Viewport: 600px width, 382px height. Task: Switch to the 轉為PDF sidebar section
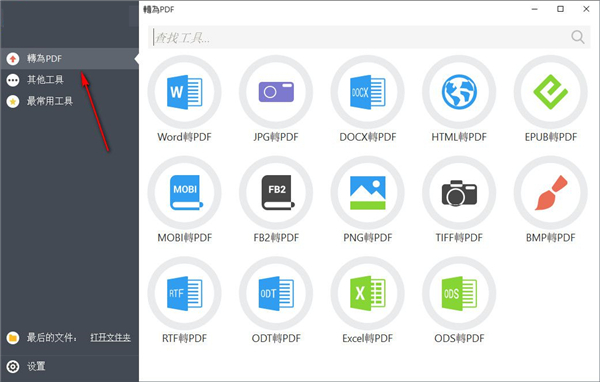tap(70, 59)
